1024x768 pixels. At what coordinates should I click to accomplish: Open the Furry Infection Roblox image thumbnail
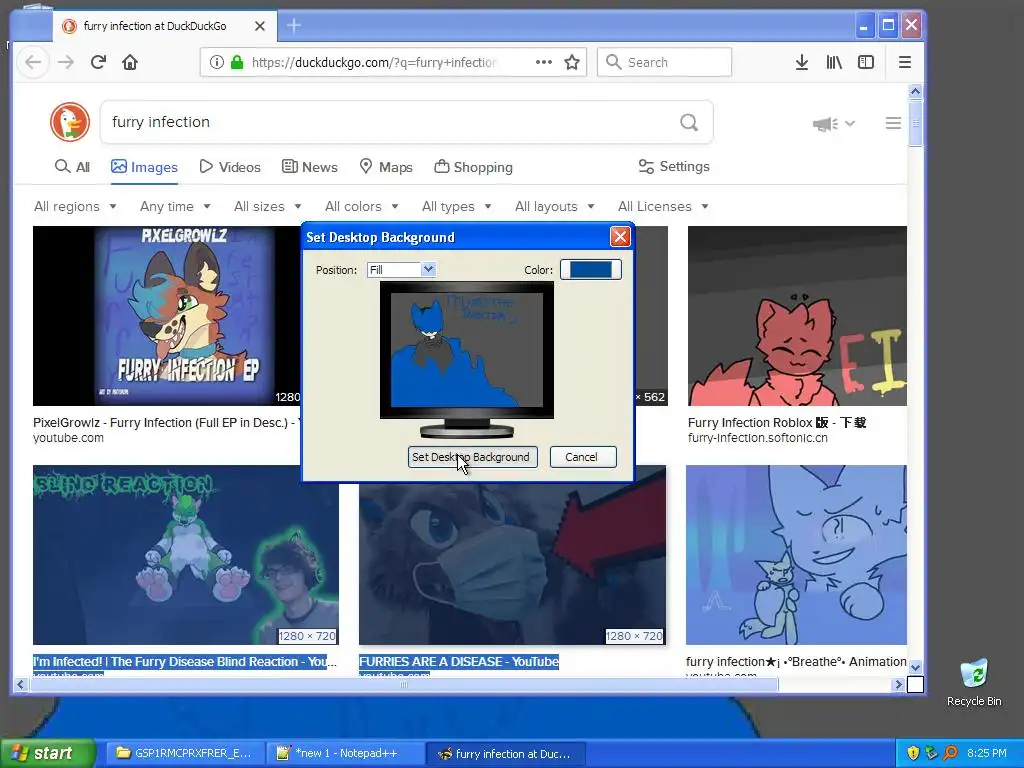click(x=797, y=316)
